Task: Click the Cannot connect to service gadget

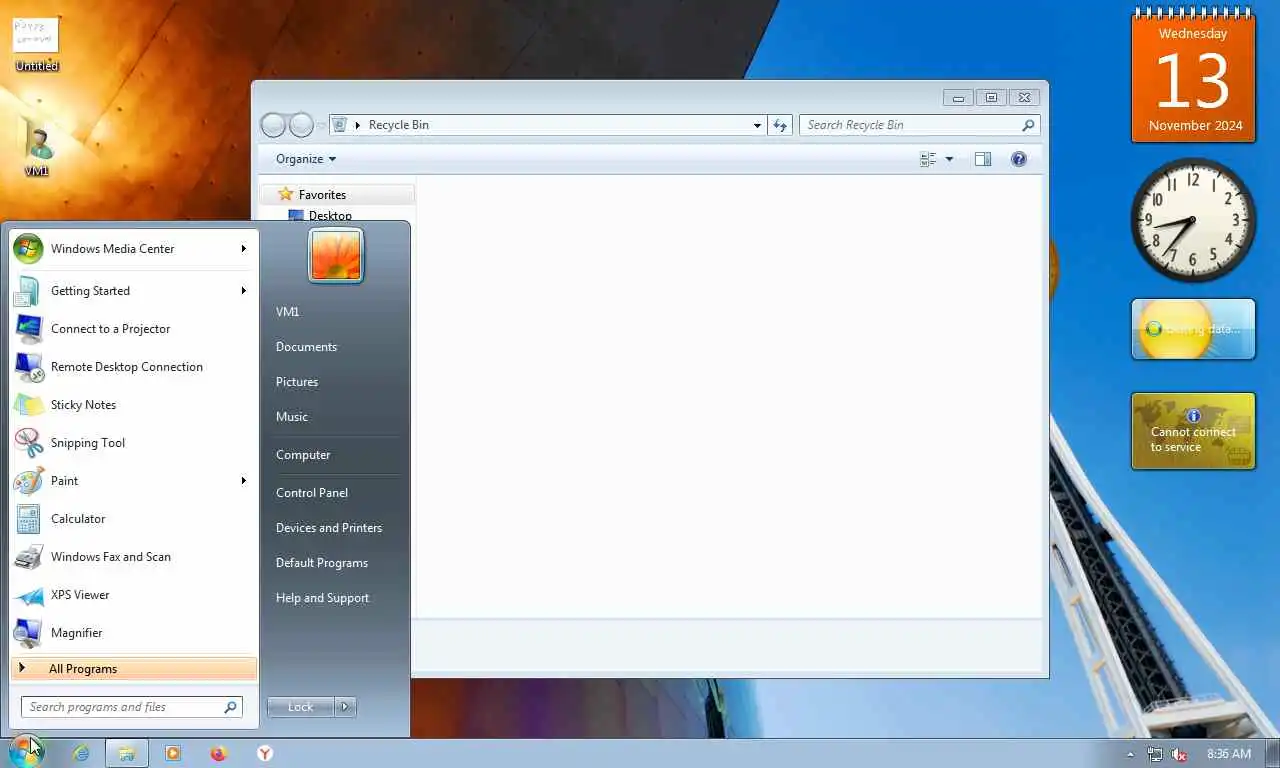Action: [x=1193, y=431]
